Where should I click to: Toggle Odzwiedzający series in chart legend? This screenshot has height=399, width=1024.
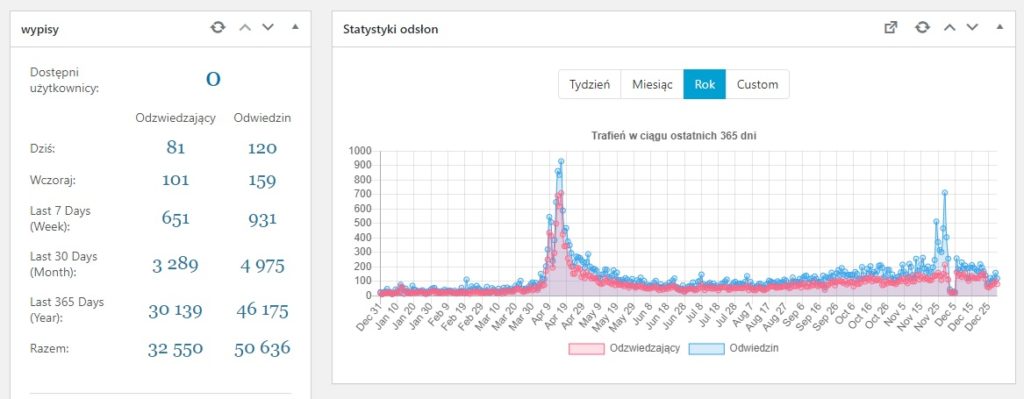(x=624, y=348)
